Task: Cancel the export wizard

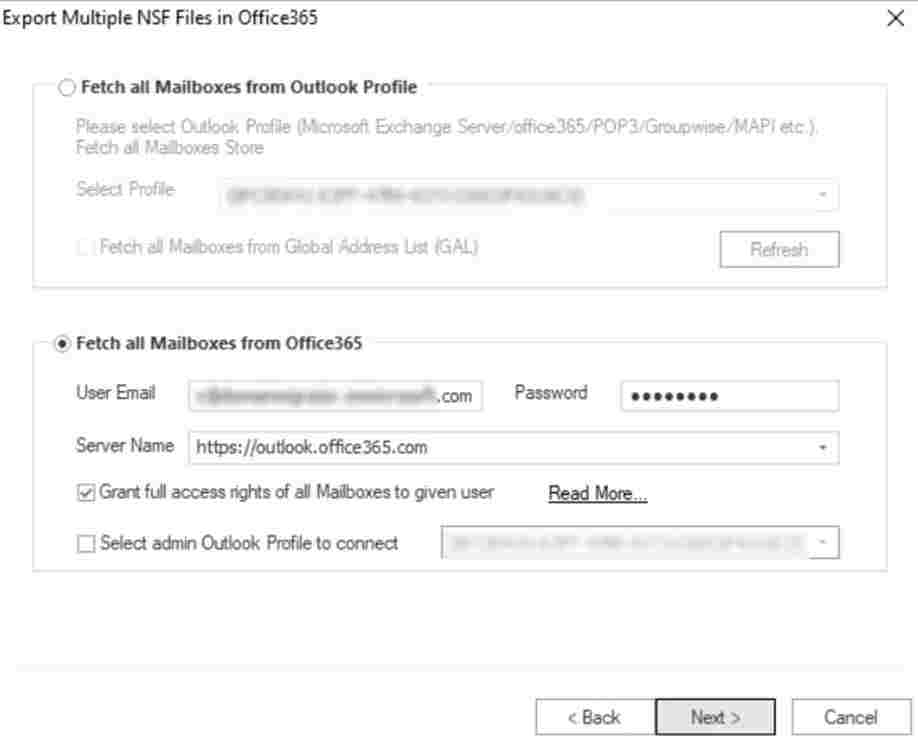Action: pyautogui.click(x=850, y=717)
